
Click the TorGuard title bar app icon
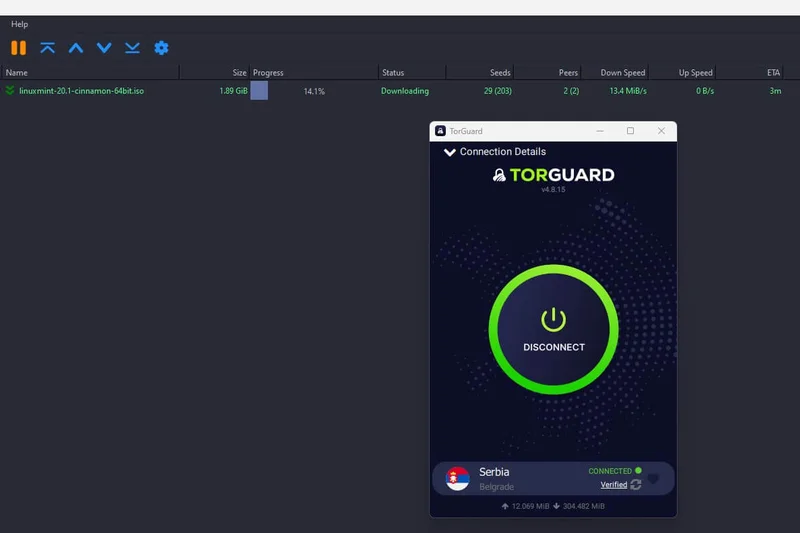pos(440,131)
